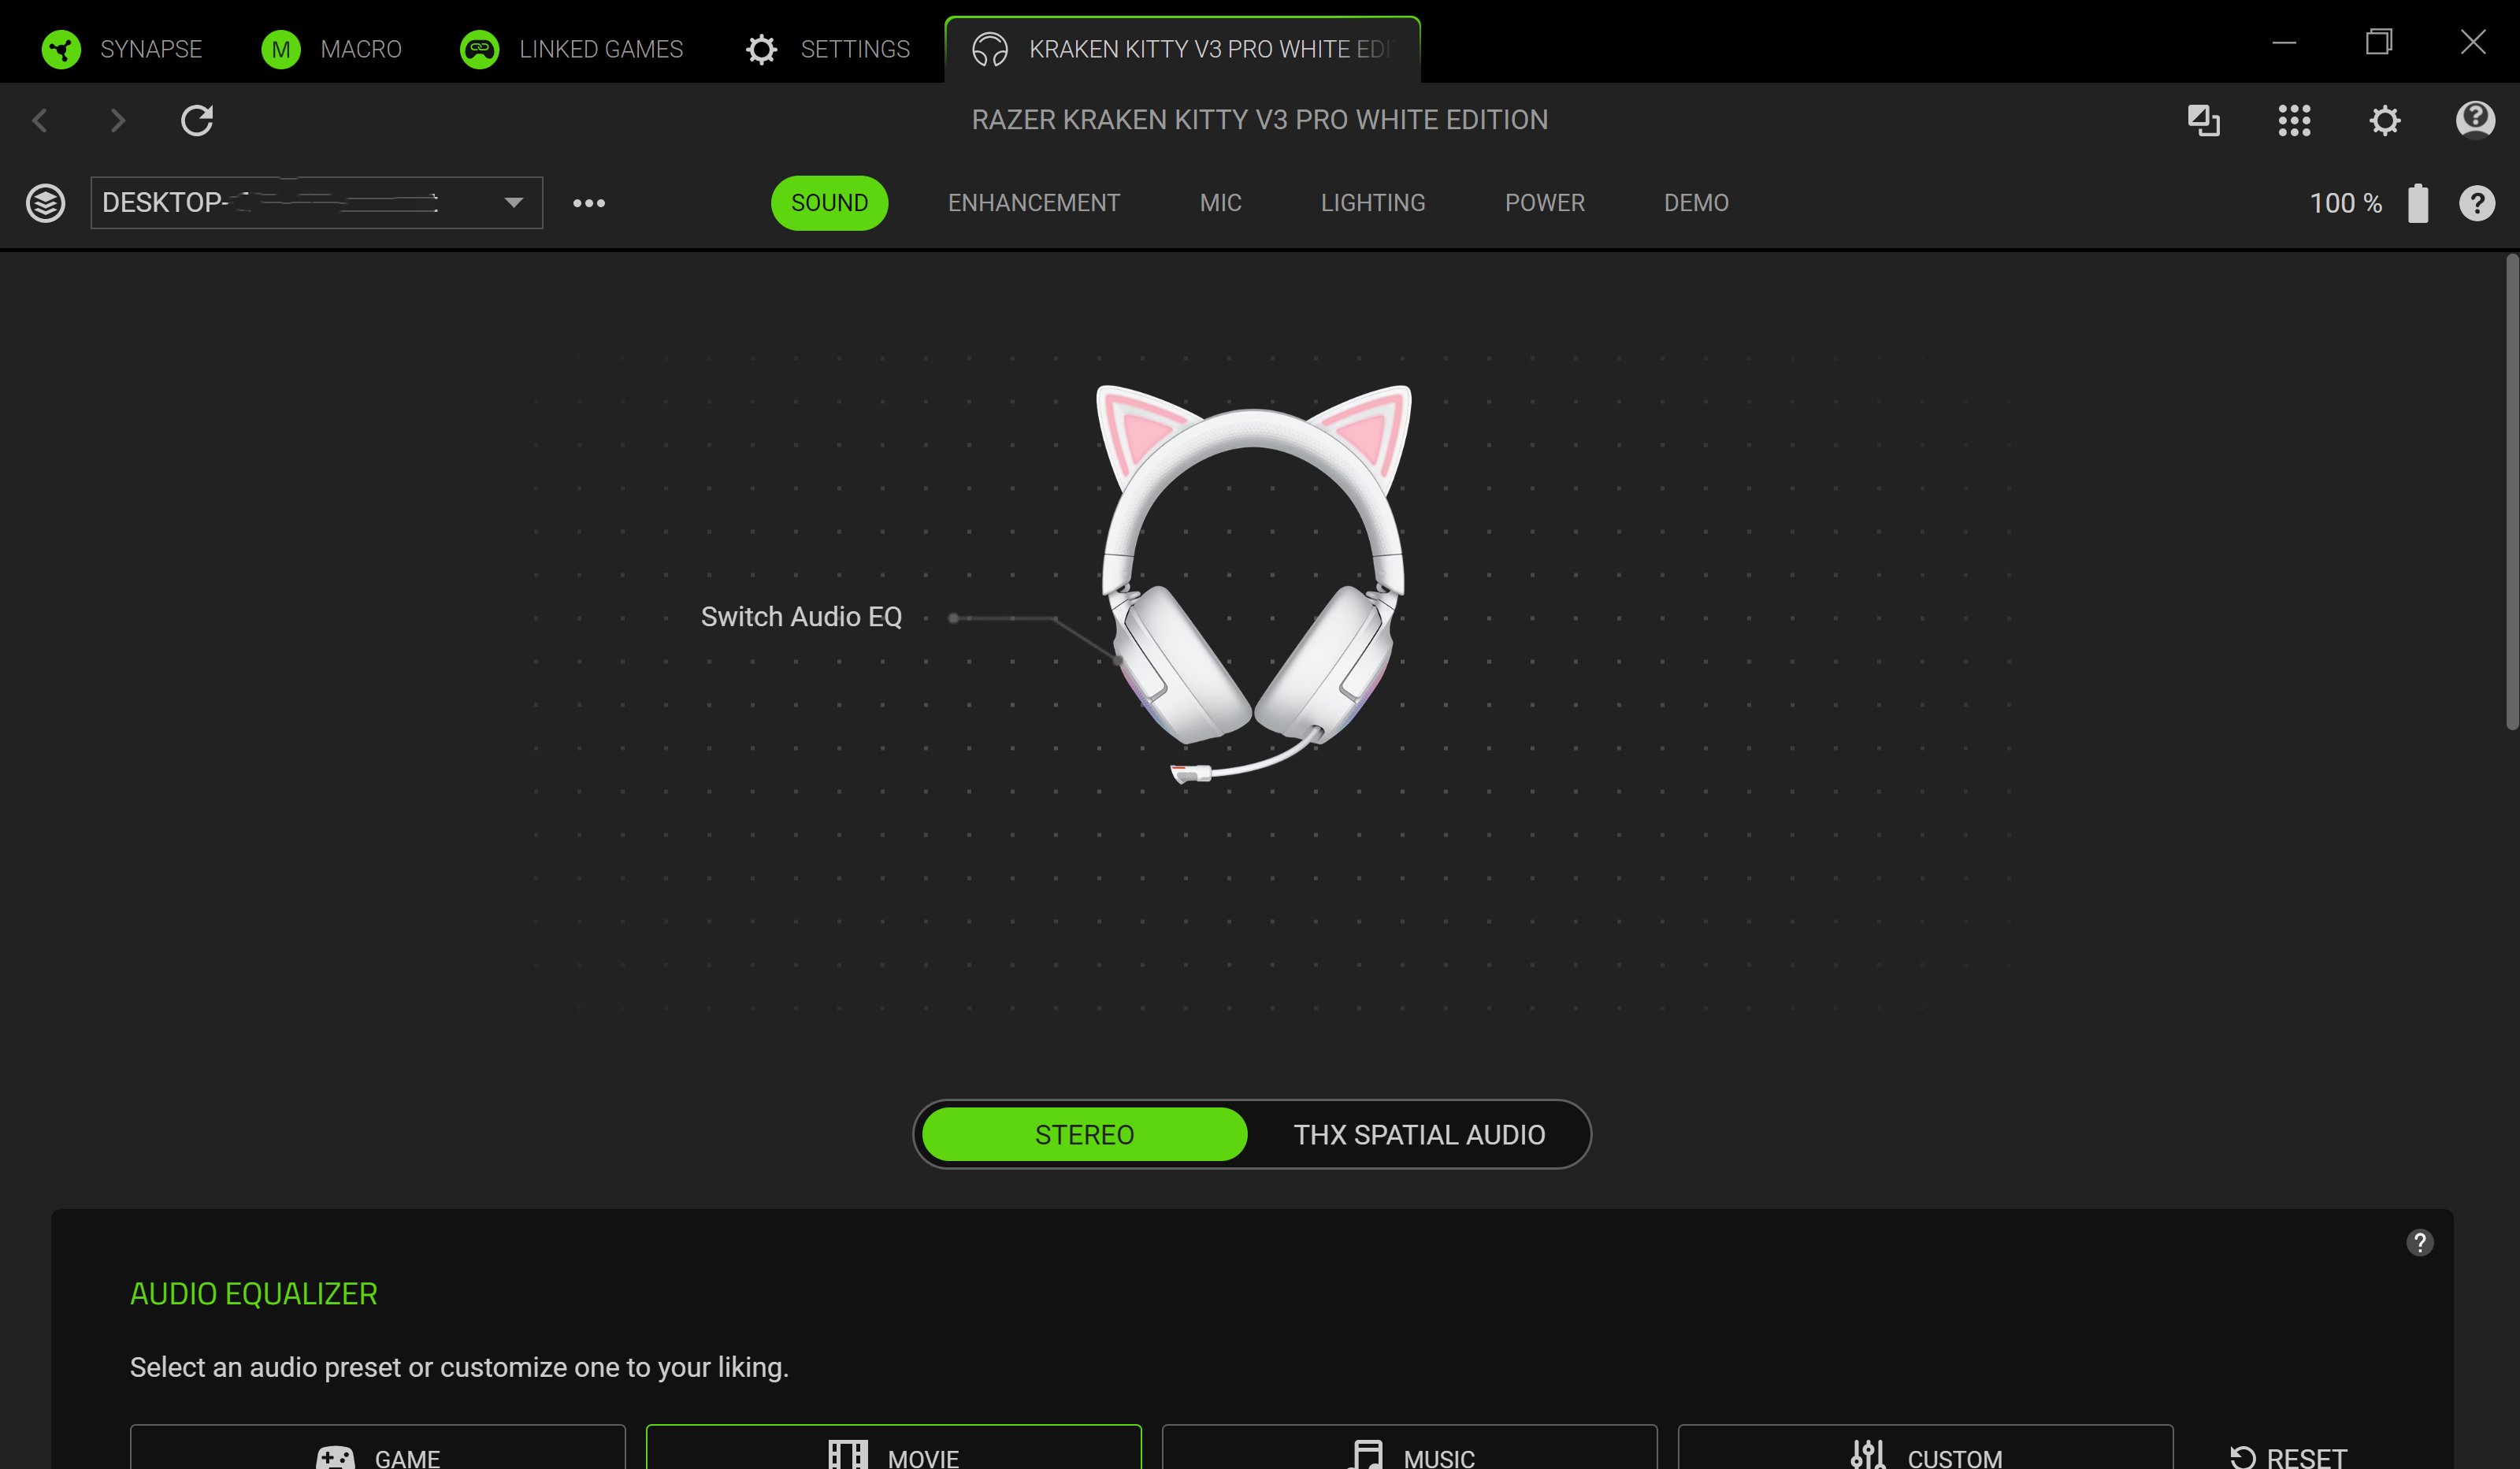
Task: Click the Switch Audio EQ label
Action: click(x=801, y=617)
